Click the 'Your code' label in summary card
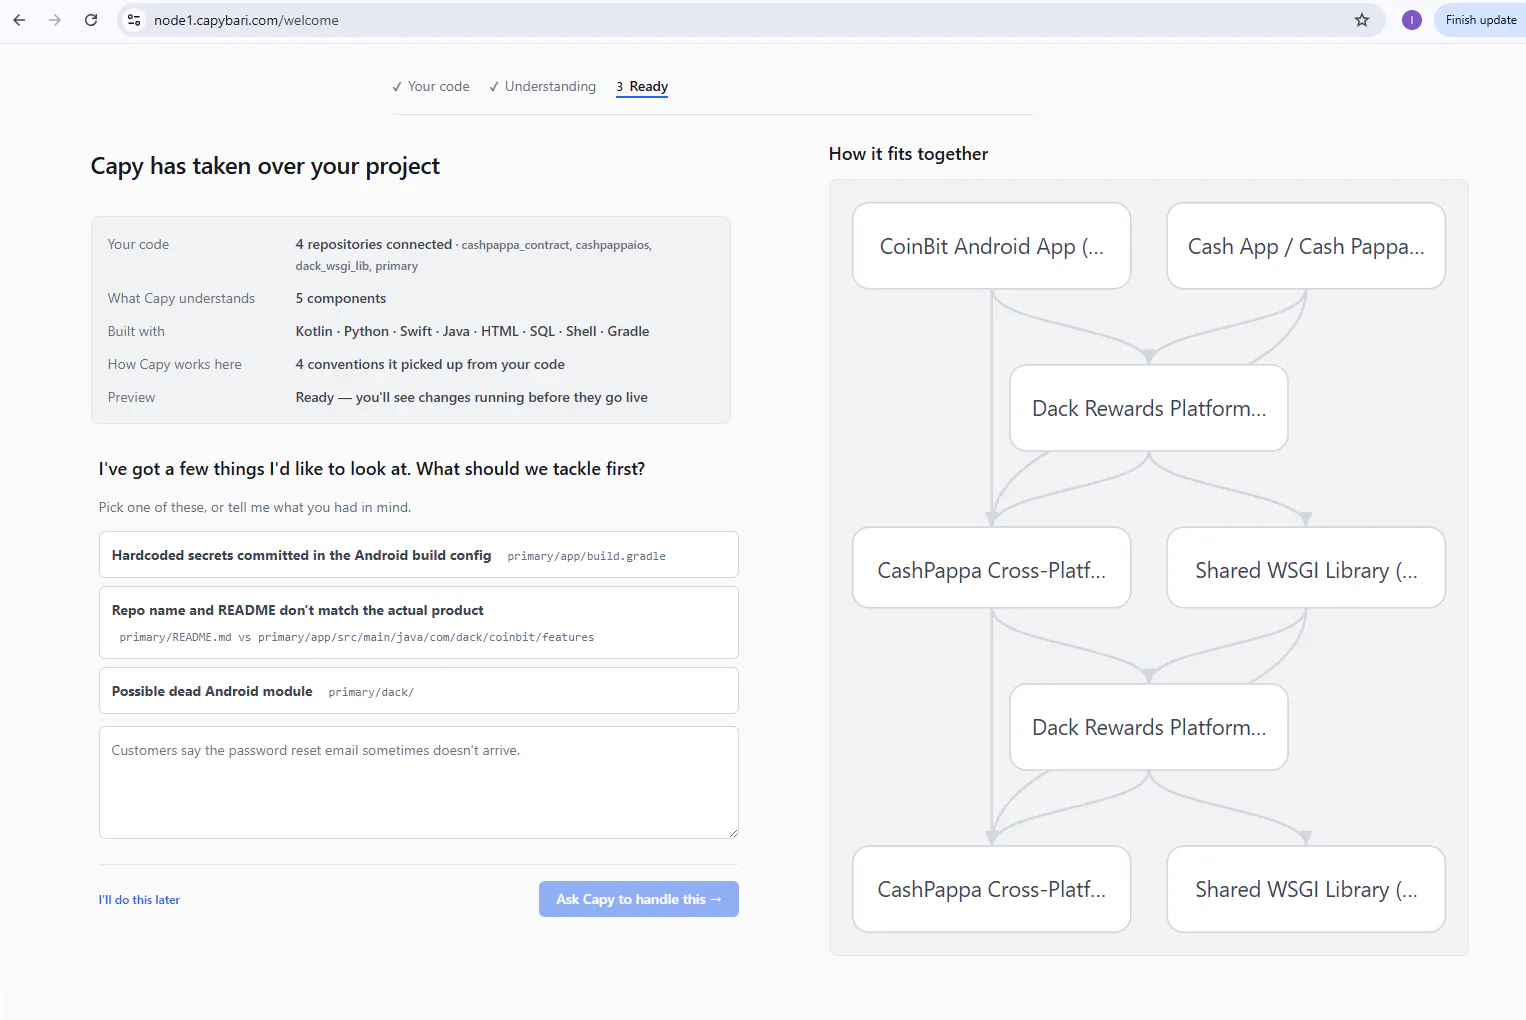 138,244
